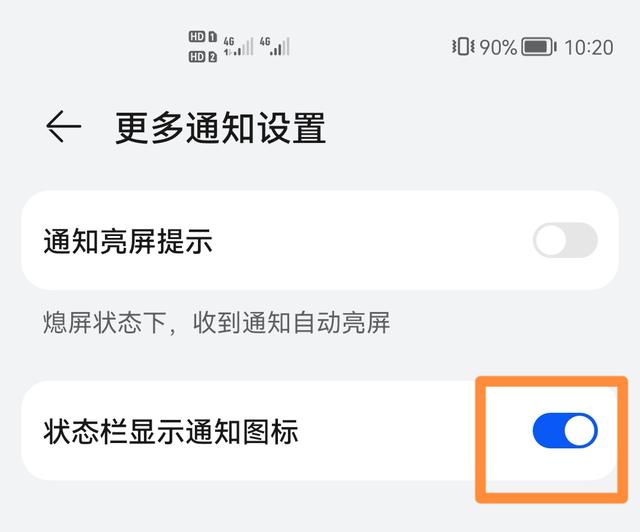Tap the second SIM 4G signal bars
The height and width of the screenshot is (532, 640).
point(275,46)
